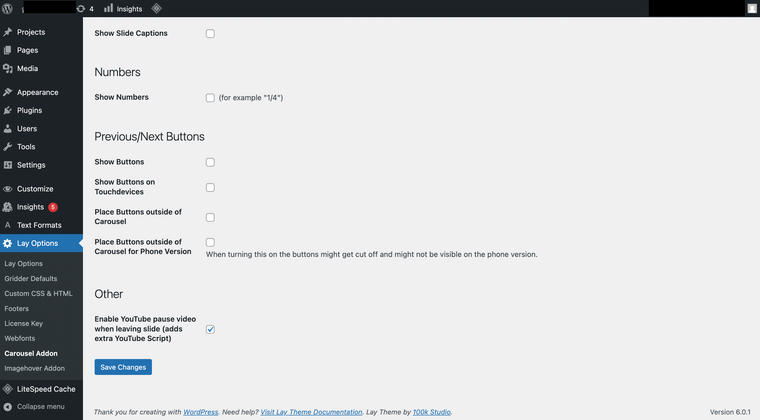This screenshot has height=420, width=760.
Task: Check the Show Numbers checkbox
Action: [210, 98]
